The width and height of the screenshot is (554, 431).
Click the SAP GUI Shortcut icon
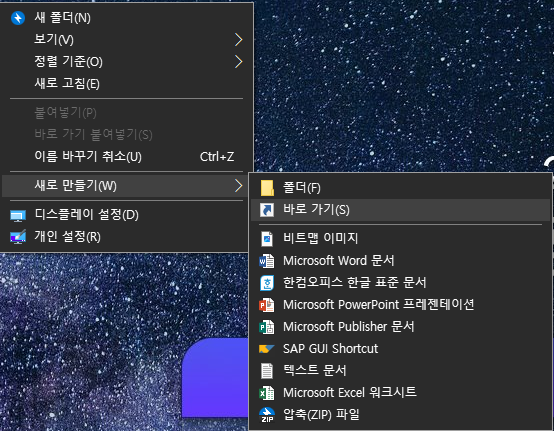(266, 349)
